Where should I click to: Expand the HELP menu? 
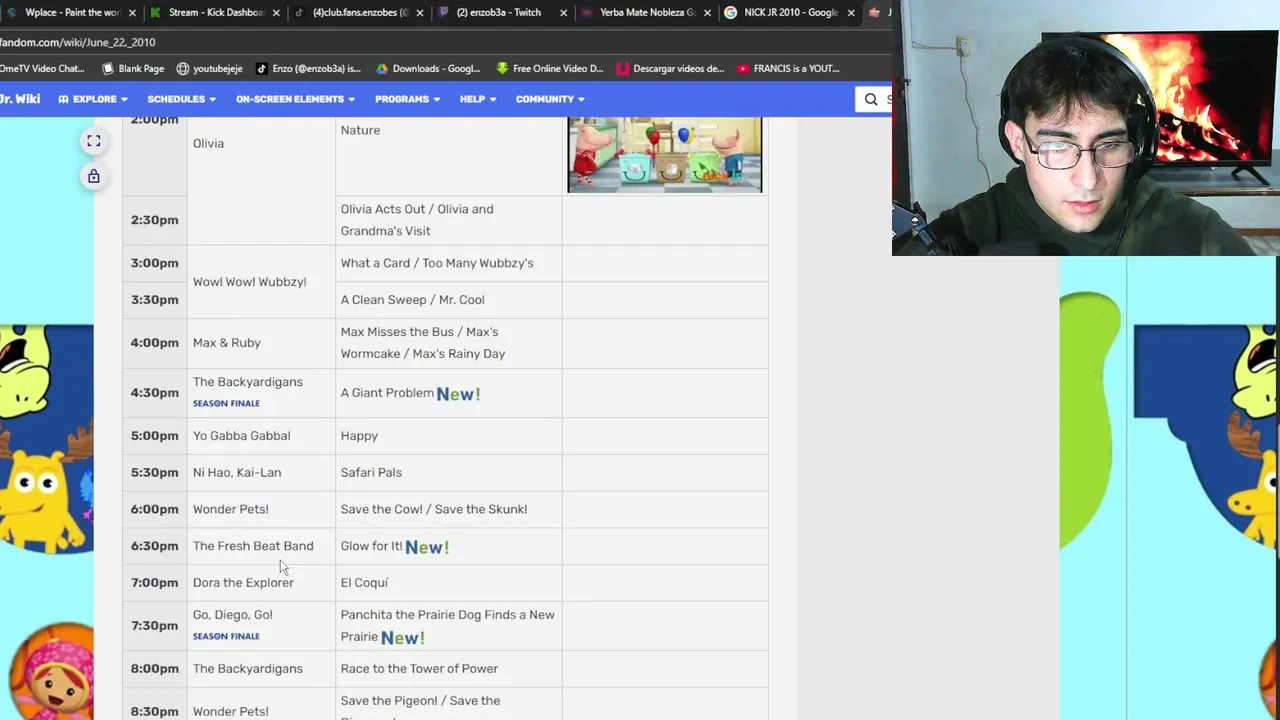pyautogui.click(x=478, y=99)
